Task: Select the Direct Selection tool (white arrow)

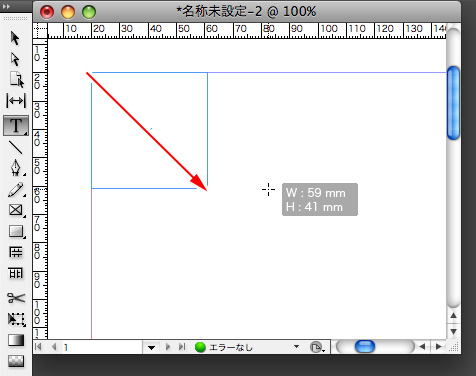Action: 15,59
